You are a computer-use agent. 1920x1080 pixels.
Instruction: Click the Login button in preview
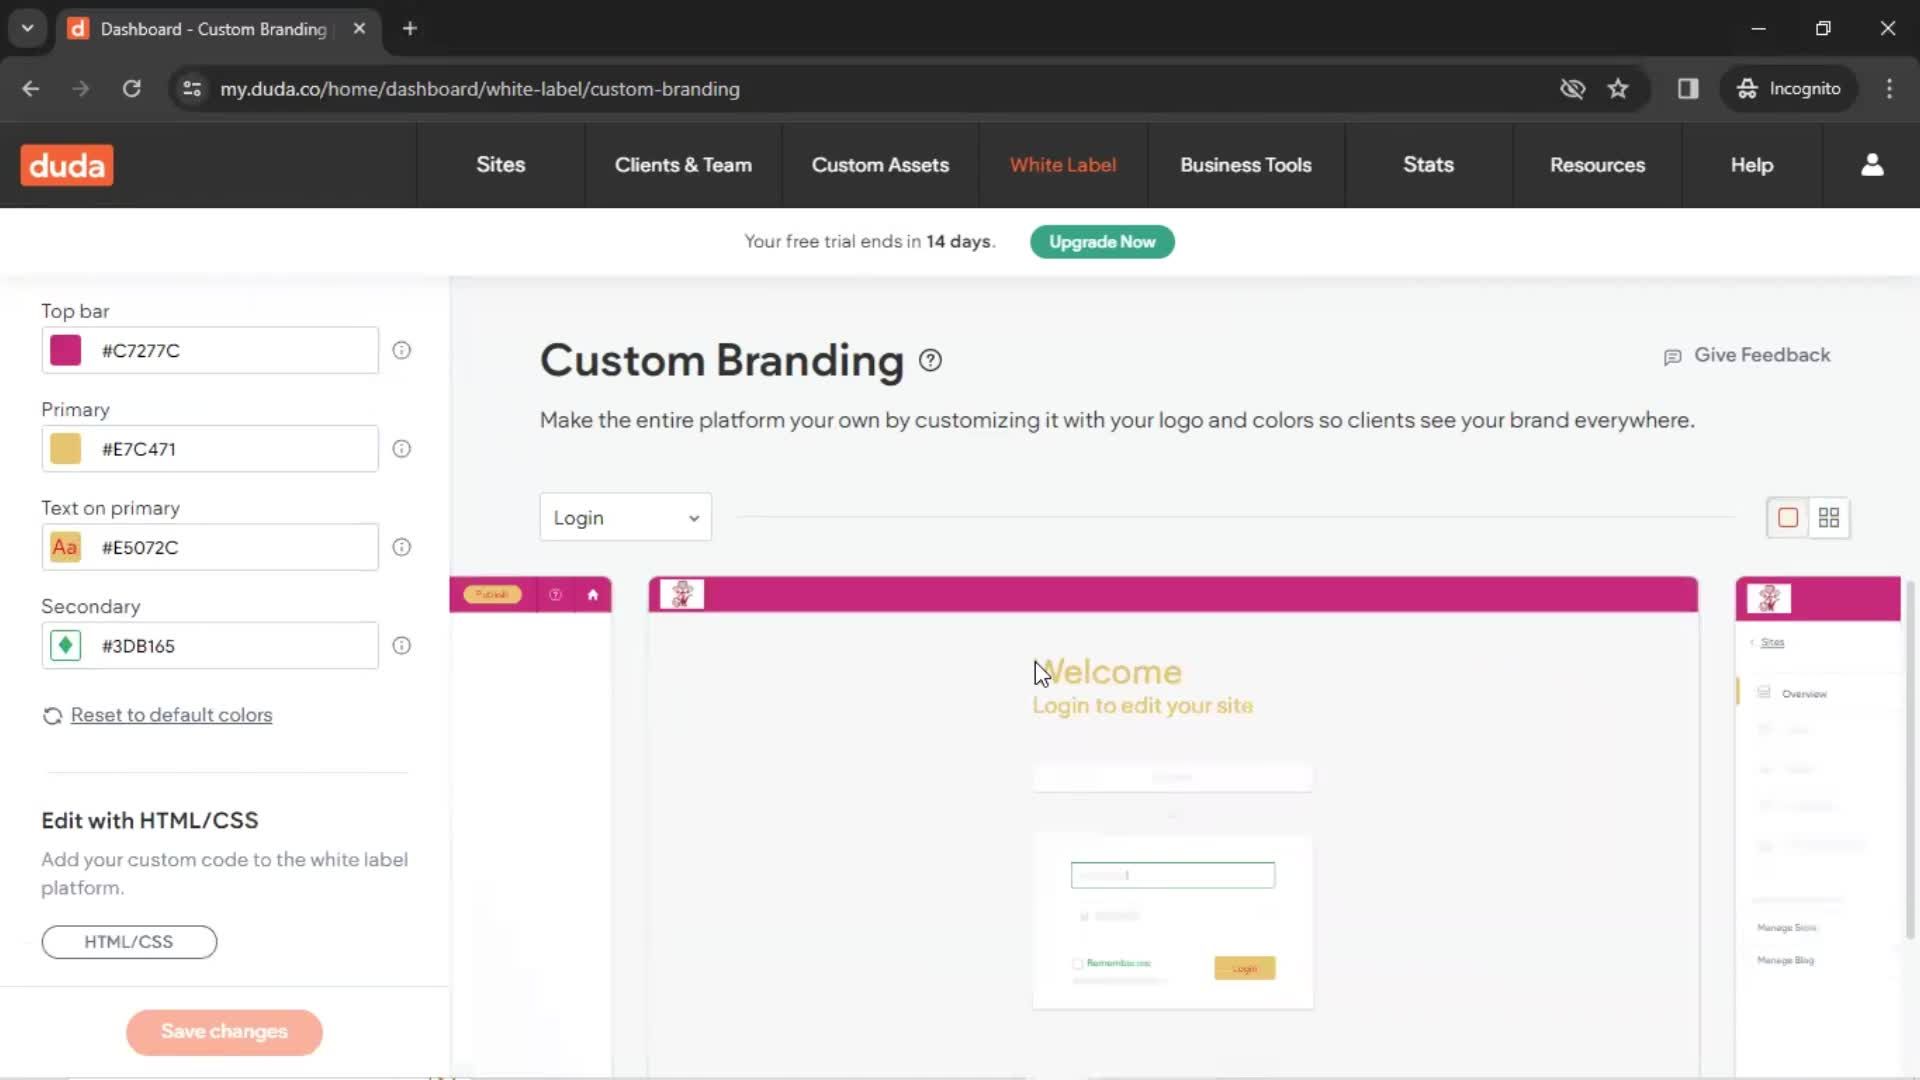click(x=1245, y=968)
